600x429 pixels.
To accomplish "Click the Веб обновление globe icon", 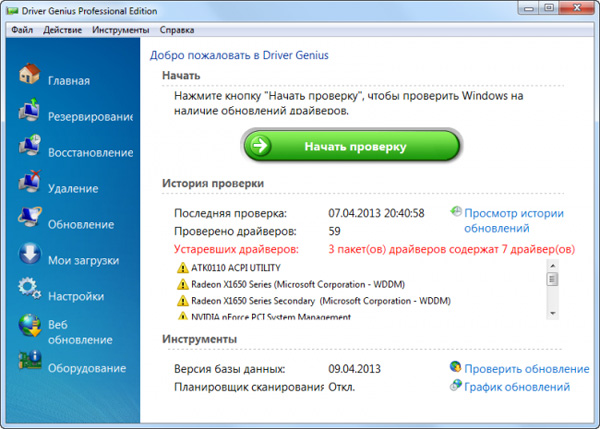I will 28,330.
